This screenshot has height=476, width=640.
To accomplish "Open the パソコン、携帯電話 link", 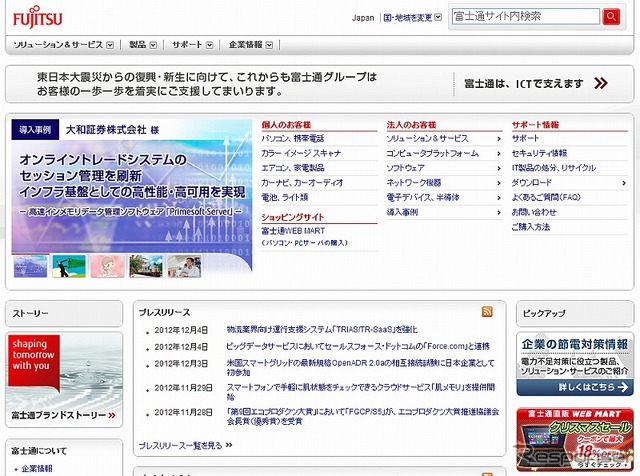I will 293,139.
